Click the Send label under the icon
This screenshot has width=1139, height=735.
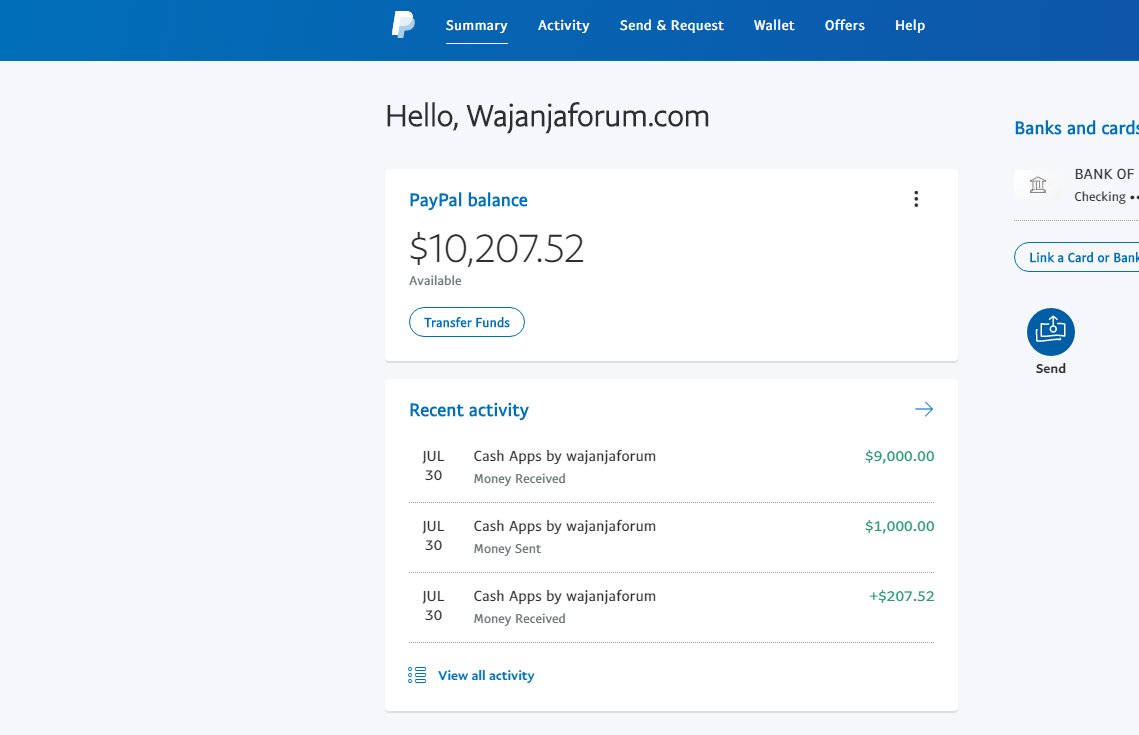pyautogui.click(x=1050, y=369)
